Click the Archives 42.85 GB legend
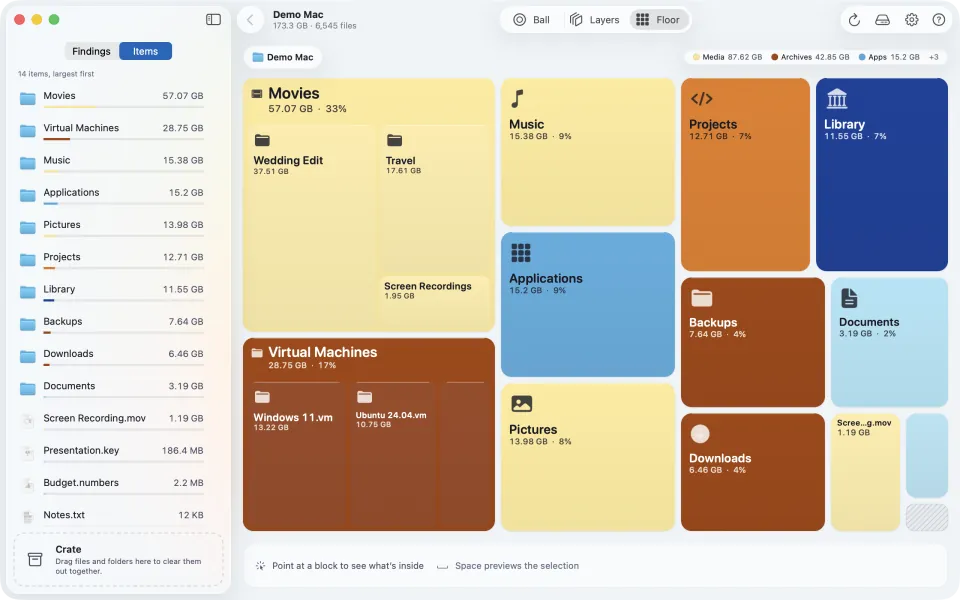Screen dimensions: 960x600 (810, 57)
